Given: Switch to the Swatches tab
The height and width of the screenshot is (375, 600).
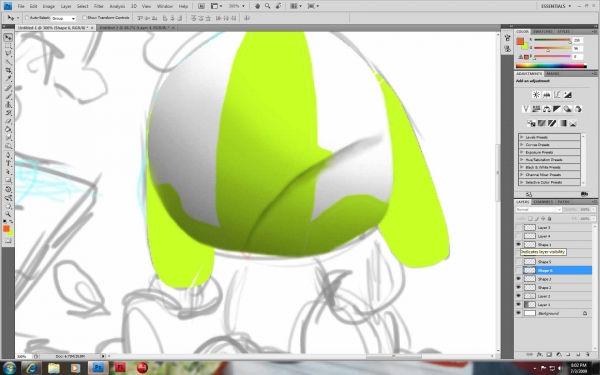Looking at the screenshot, I should pos(542,32).
